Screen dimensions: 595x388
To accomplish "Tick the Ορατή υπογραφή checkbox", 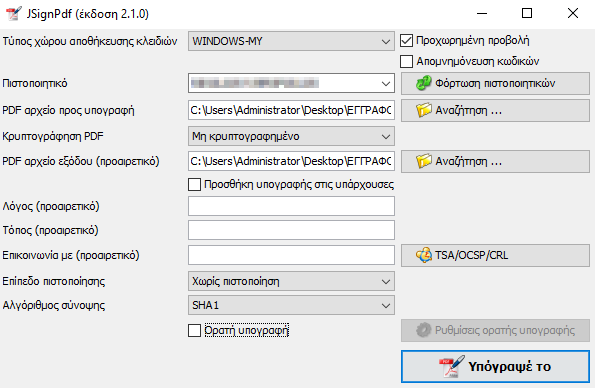I will click(x=194, y=330).
